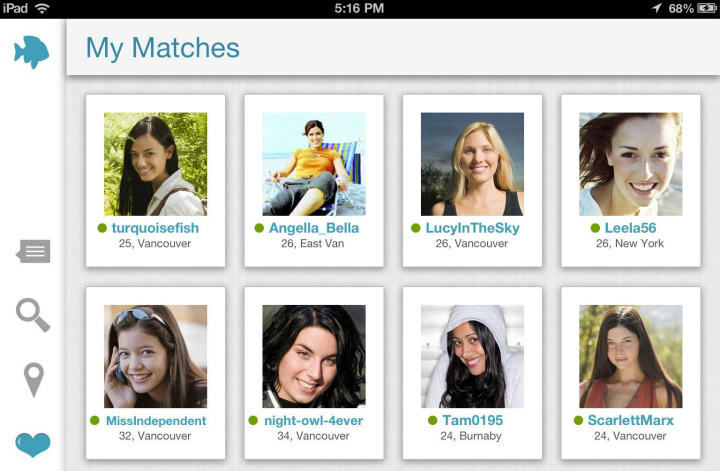Tap the battery icon in status bar
This screenshot has width=720, height=471.
tap(706, 8)
